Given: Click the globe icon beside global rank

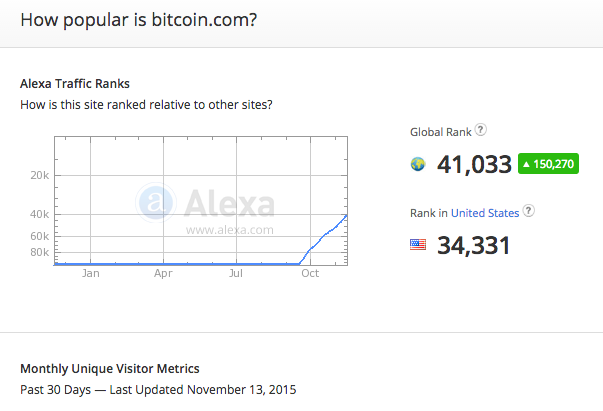Looking at the screenshot, I should (418, 164).
